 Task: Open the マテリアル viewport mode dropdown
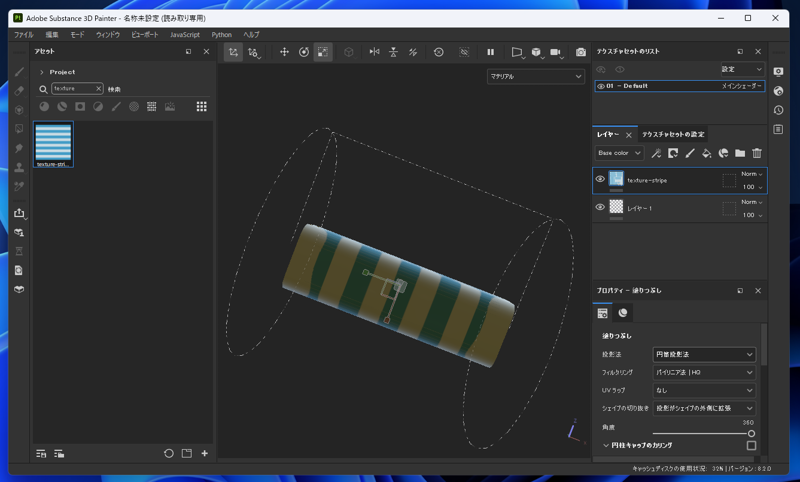pyautogui.click(x=536, y=77)
